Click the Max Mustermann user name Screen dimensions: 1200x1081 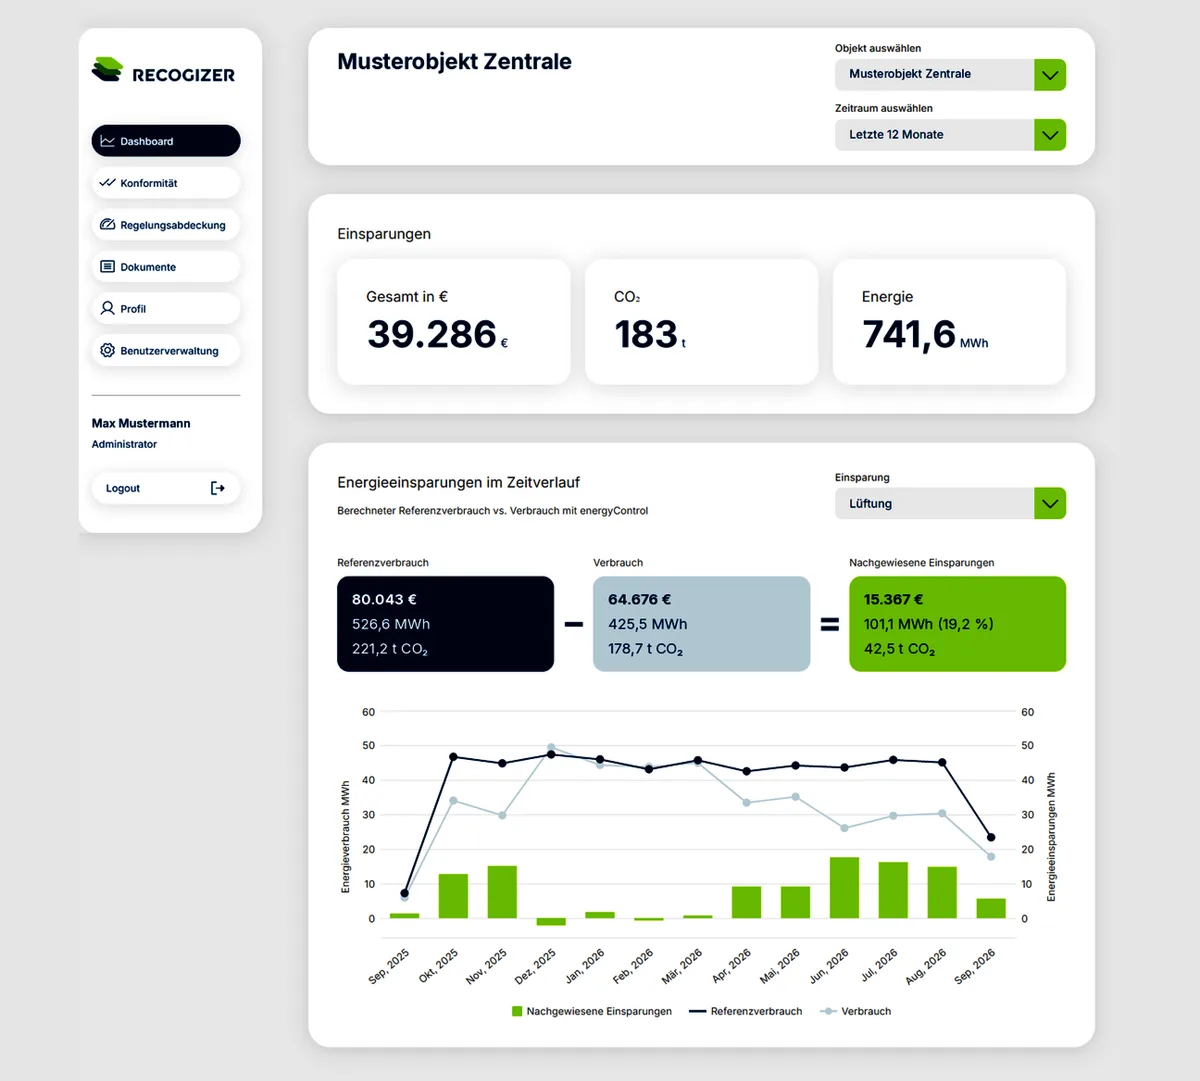click(141, 423)
